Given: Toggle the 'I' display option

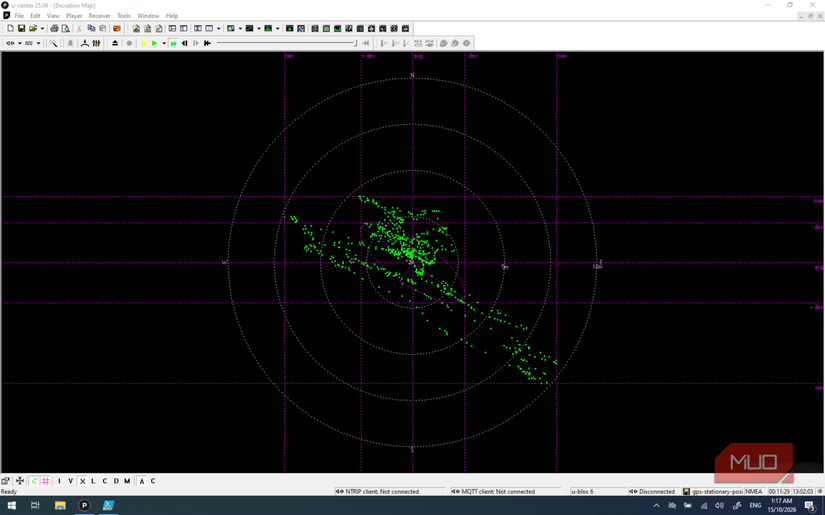Looking at the screenshot, I should point(59,481).
